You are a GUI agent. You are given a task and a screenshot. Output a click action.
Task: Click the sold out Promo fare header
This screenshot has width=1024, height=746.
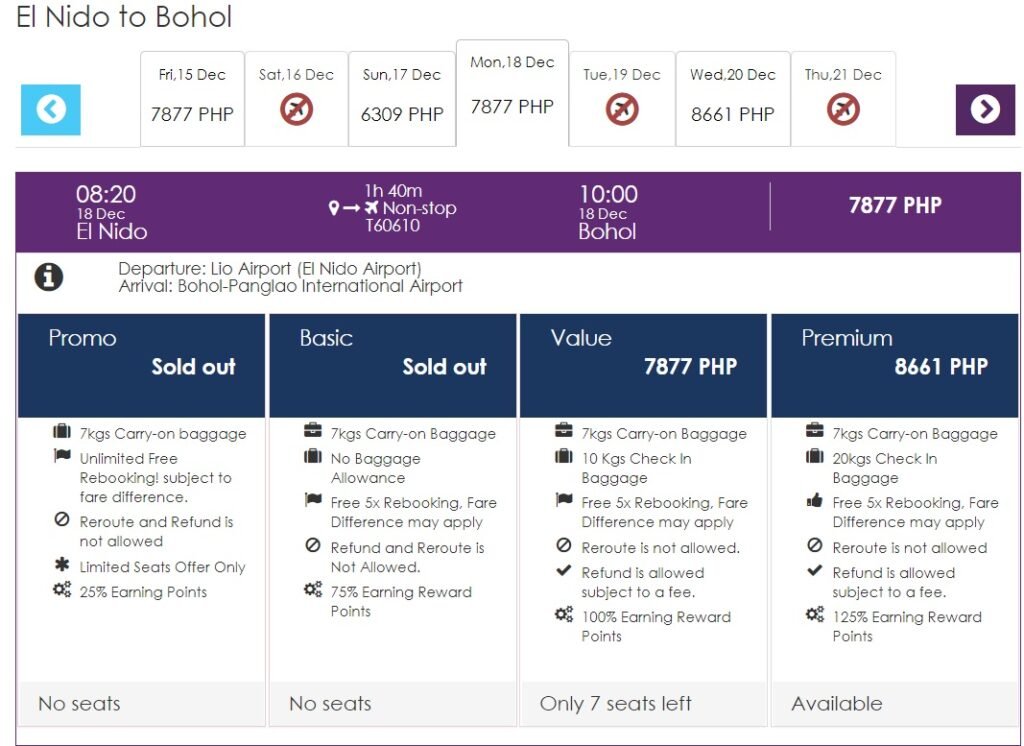point(142,365)
